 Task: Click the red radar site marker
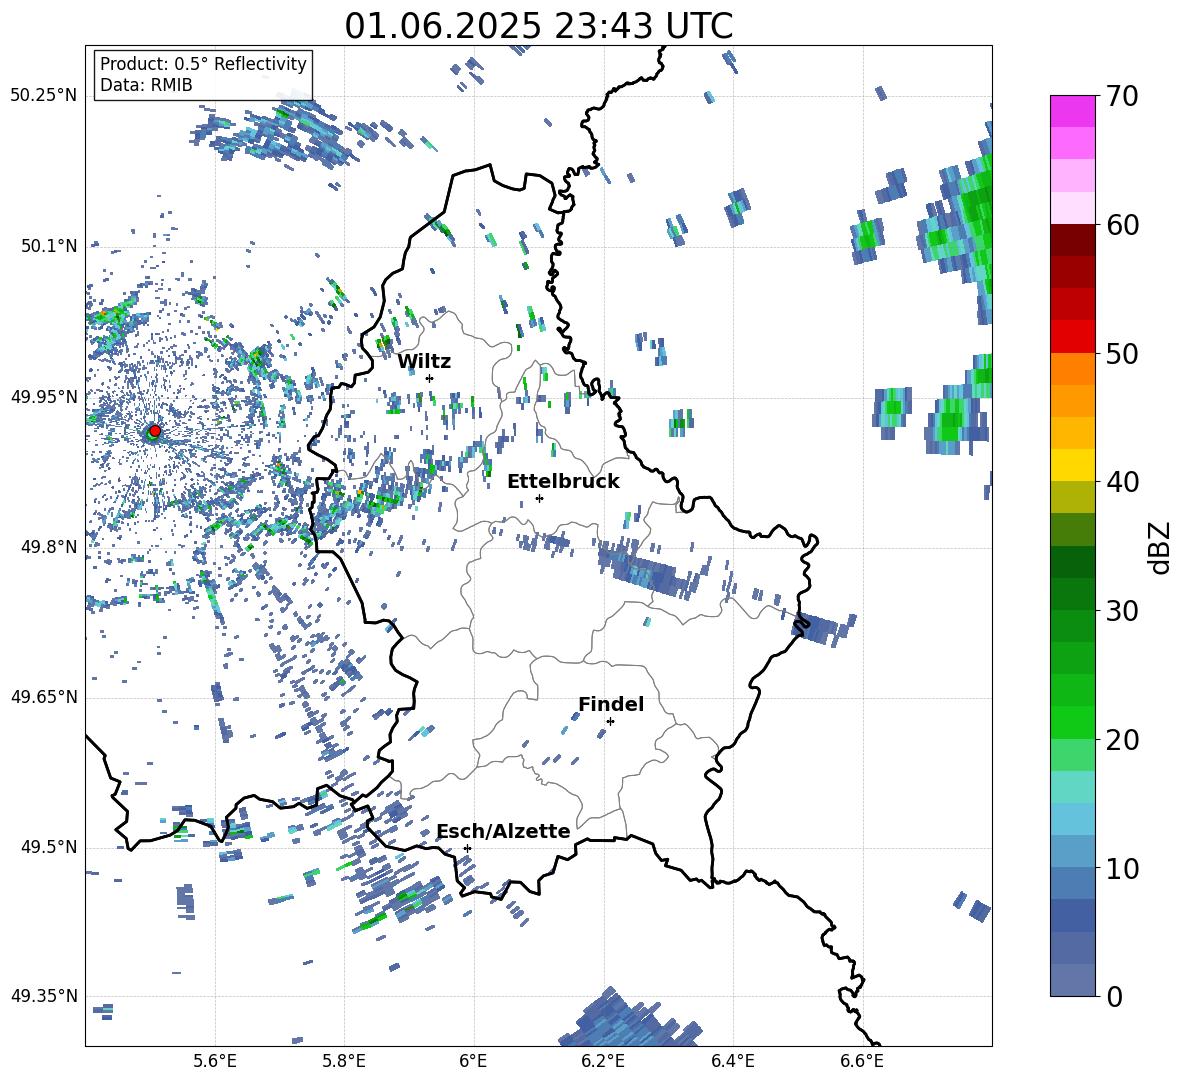pyautogui.click(x=155, y=430)
